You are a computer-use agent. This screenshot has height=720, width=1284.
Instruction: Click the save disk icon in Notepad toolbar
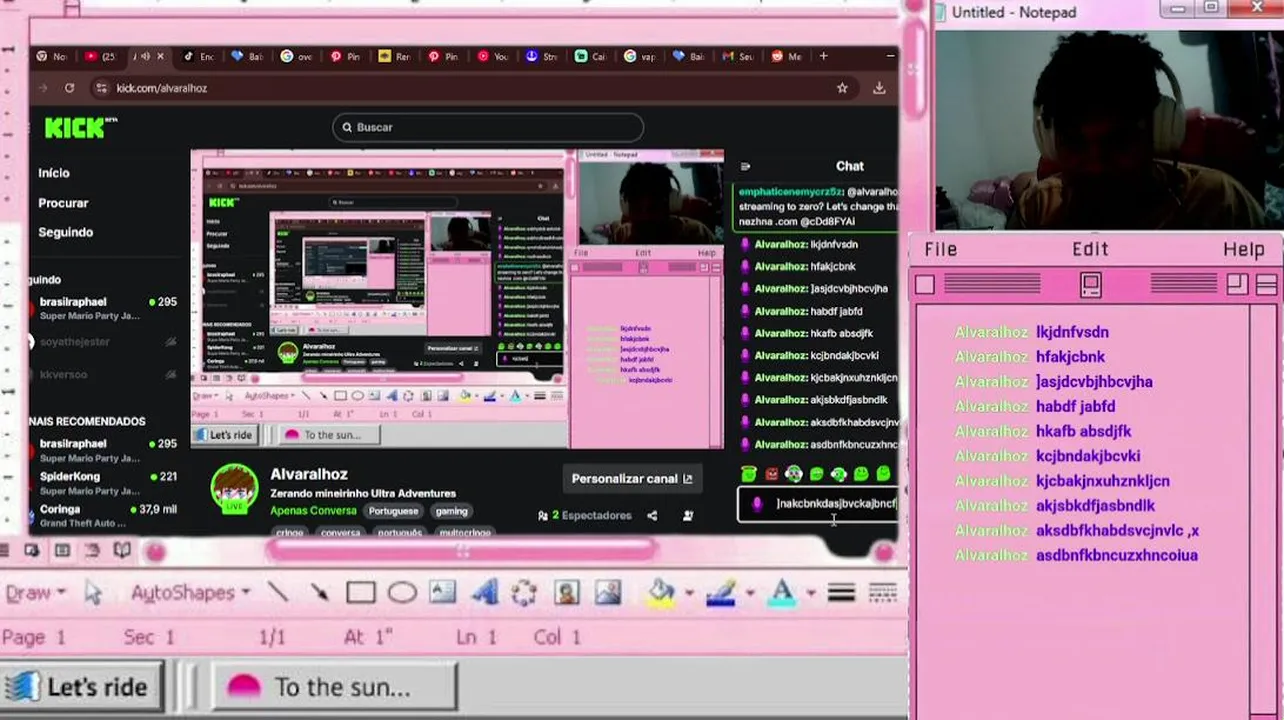click(1090, 286)
